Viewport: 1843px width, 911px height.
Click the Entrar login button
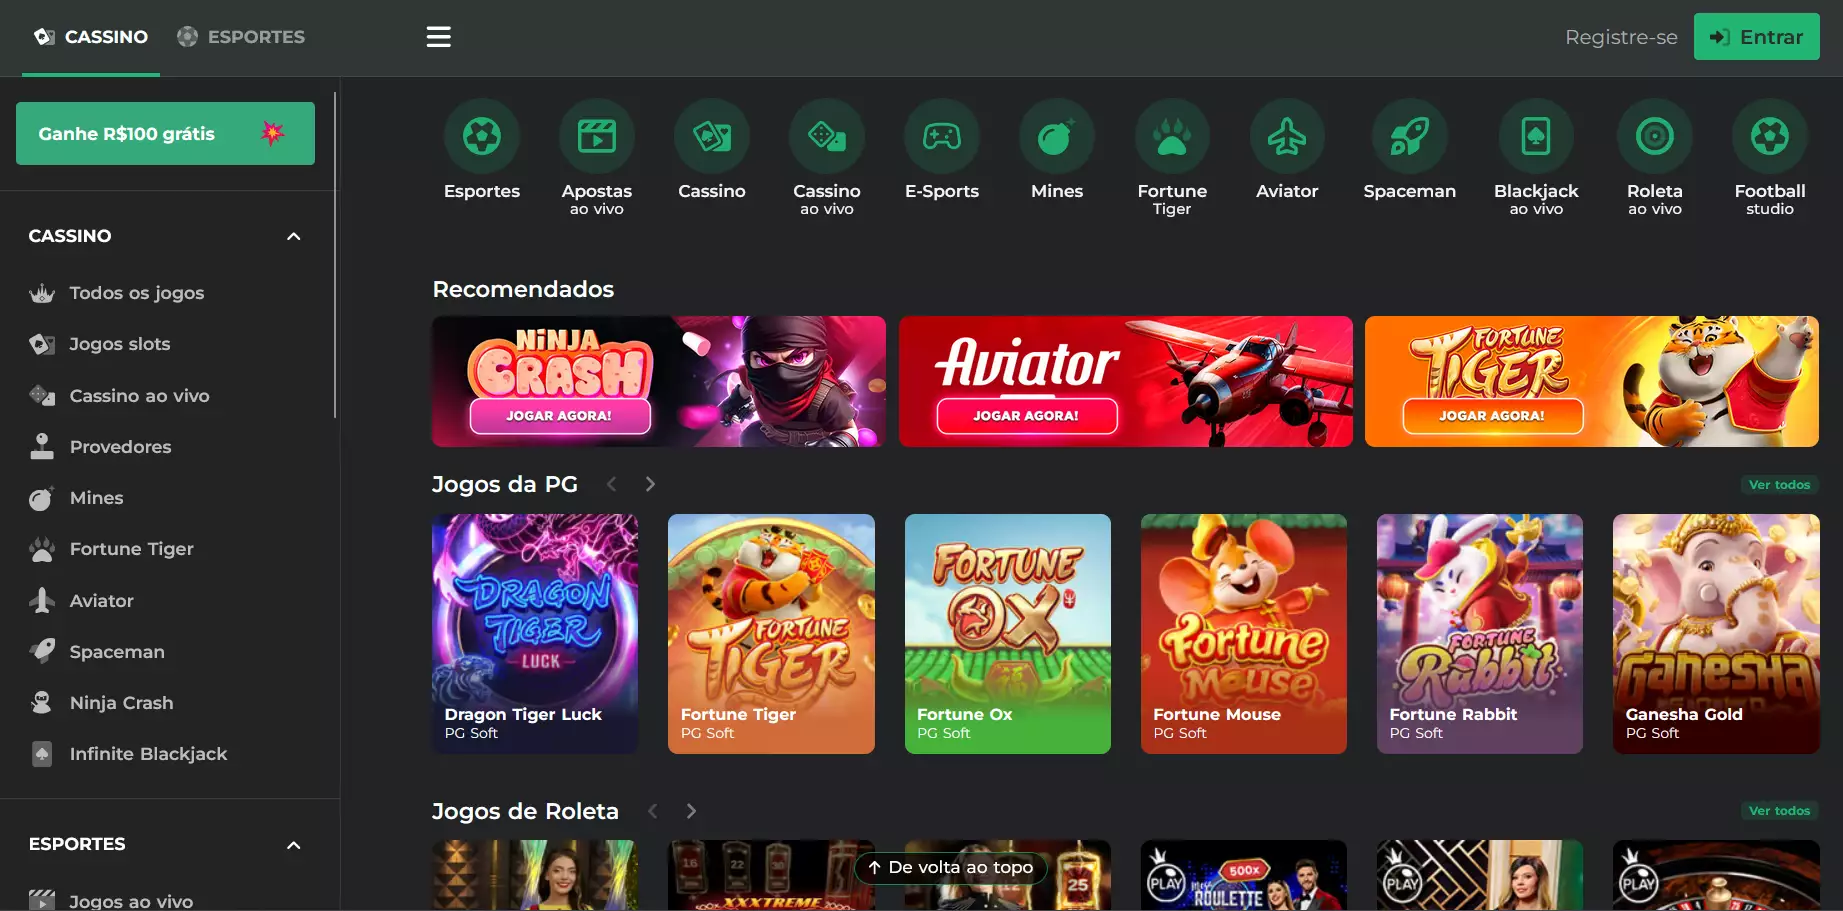[1756, 37]
